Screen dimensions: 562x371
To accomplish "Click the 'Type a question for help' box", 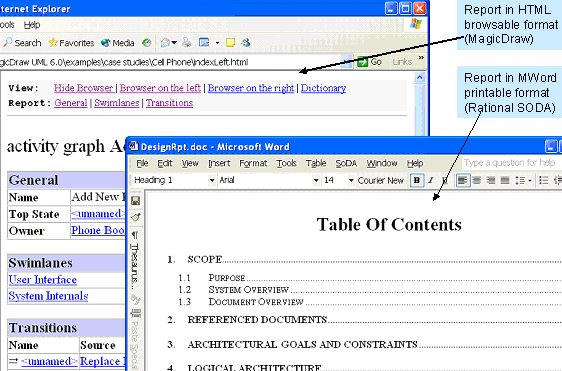I will (512, 163).
